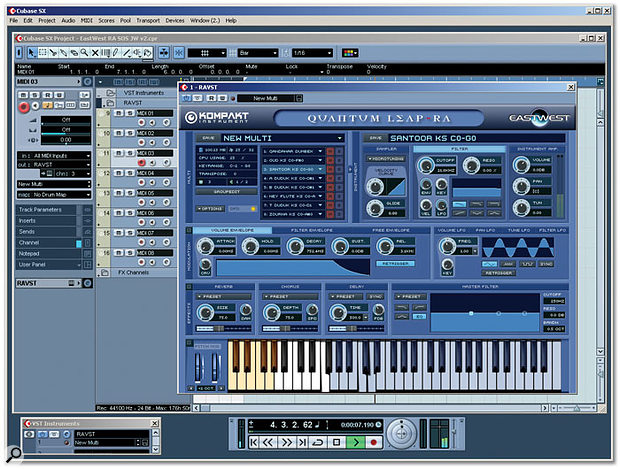Pick the Glue tool in the toolbar
Image resolution: width=620 pixels, height=469 pixels.
pyautogui.click(x=63, y=53)
